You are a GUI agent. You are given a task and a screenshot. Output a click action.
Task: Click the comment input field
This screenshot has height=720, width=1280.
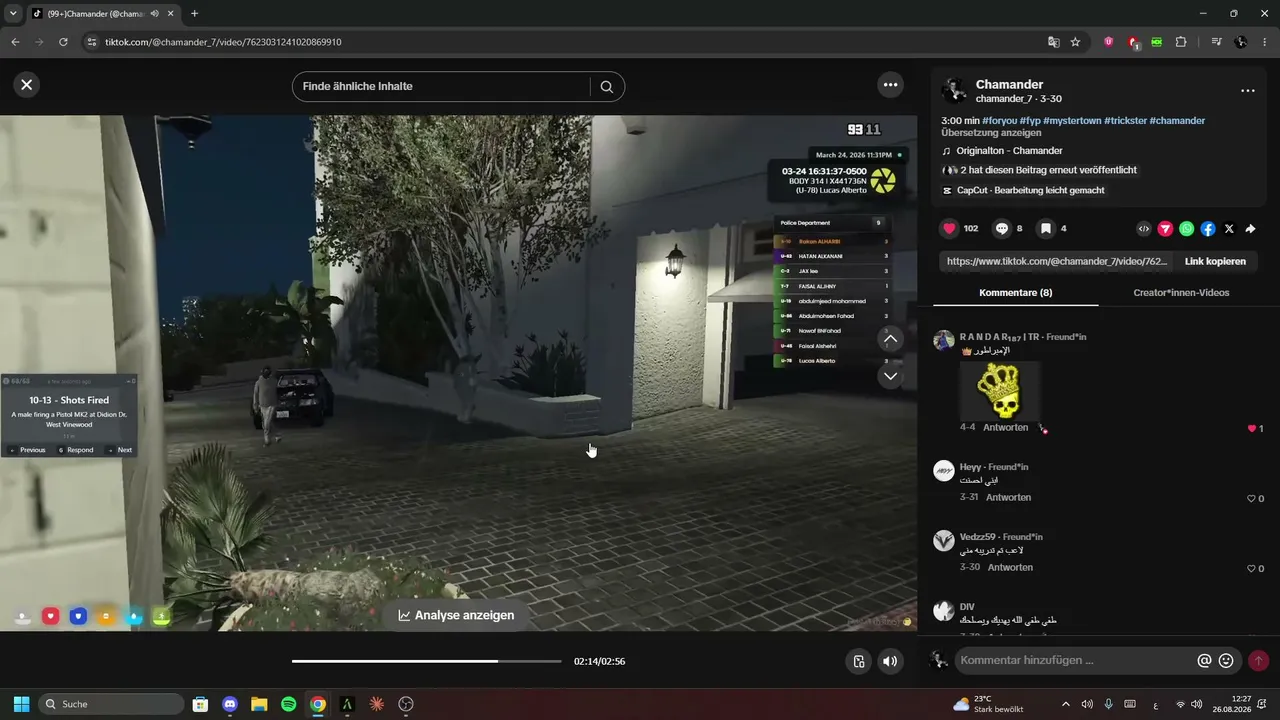(x=1075, y=660)
